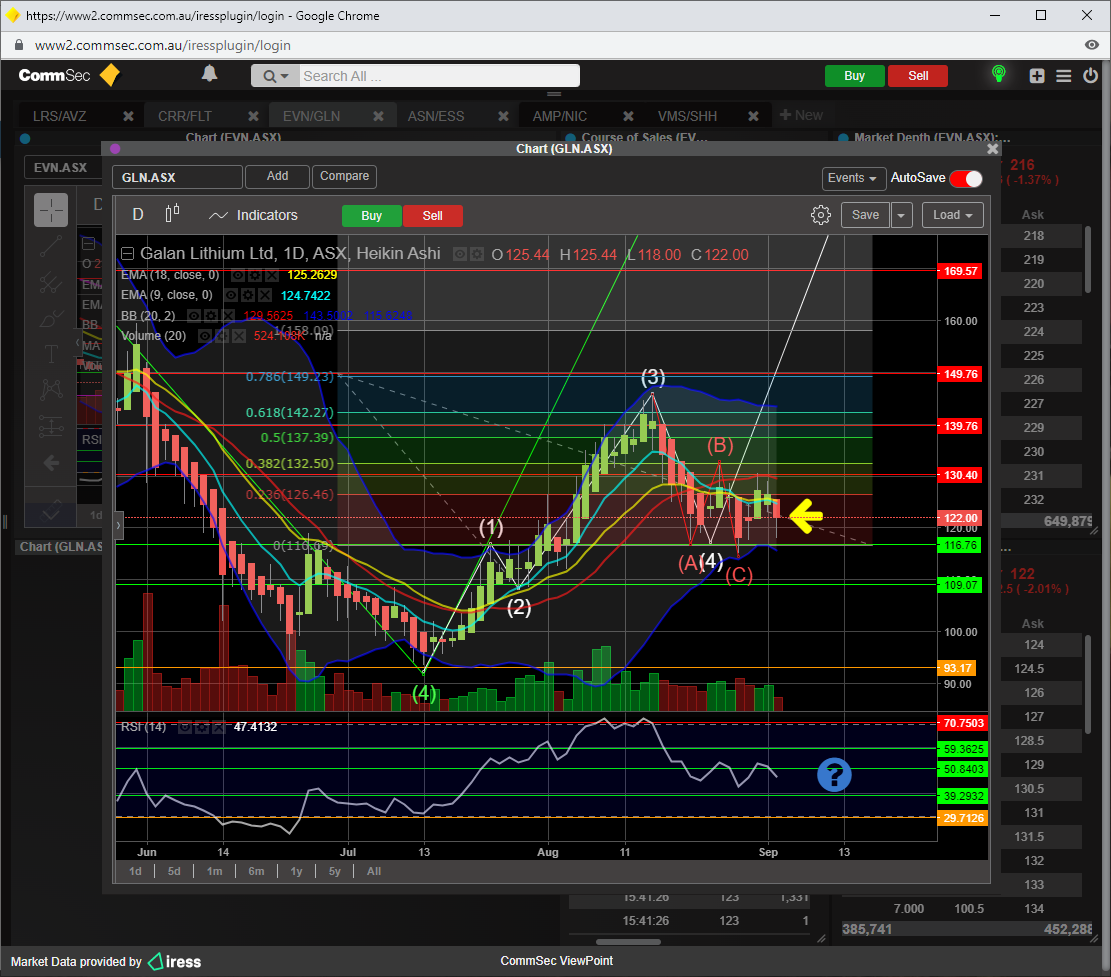Open the Events dropdown
Image resolution: width=1111 pixels, height=977 pixels.
tap(852, 178)
